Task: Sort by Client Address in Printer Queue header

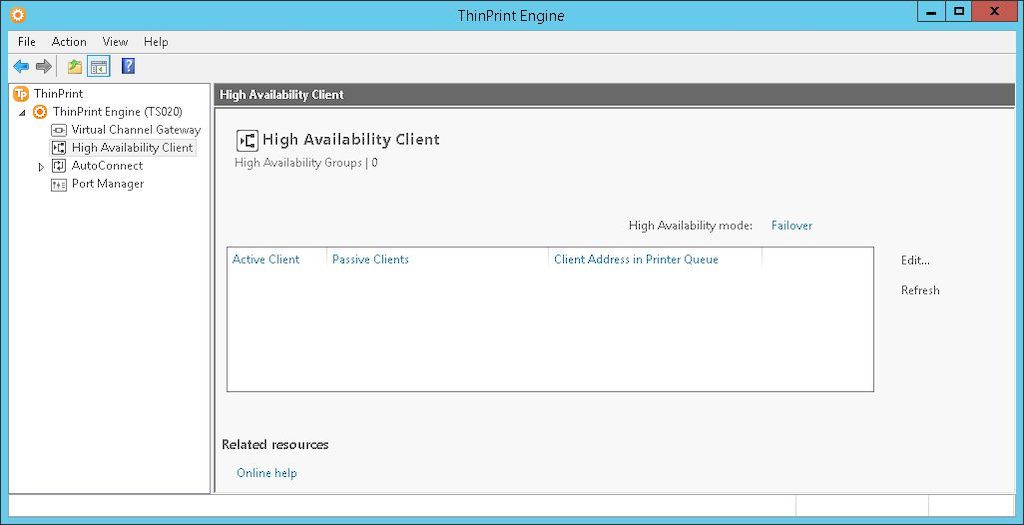Action: 636,259
